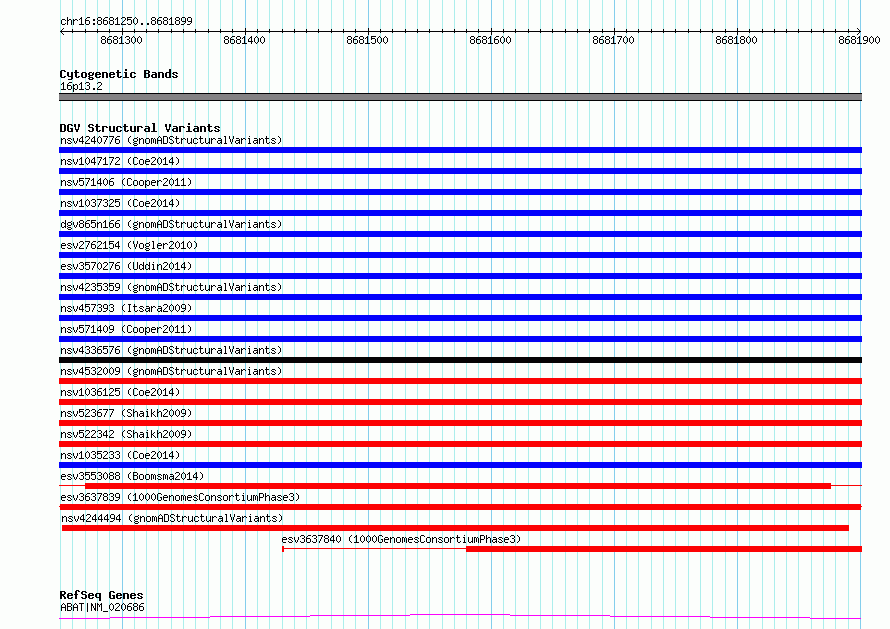Select the nsv1047172 (Coe2014) label
The width and height of the screenshot is (890, 629).
[x=120, y=161]
